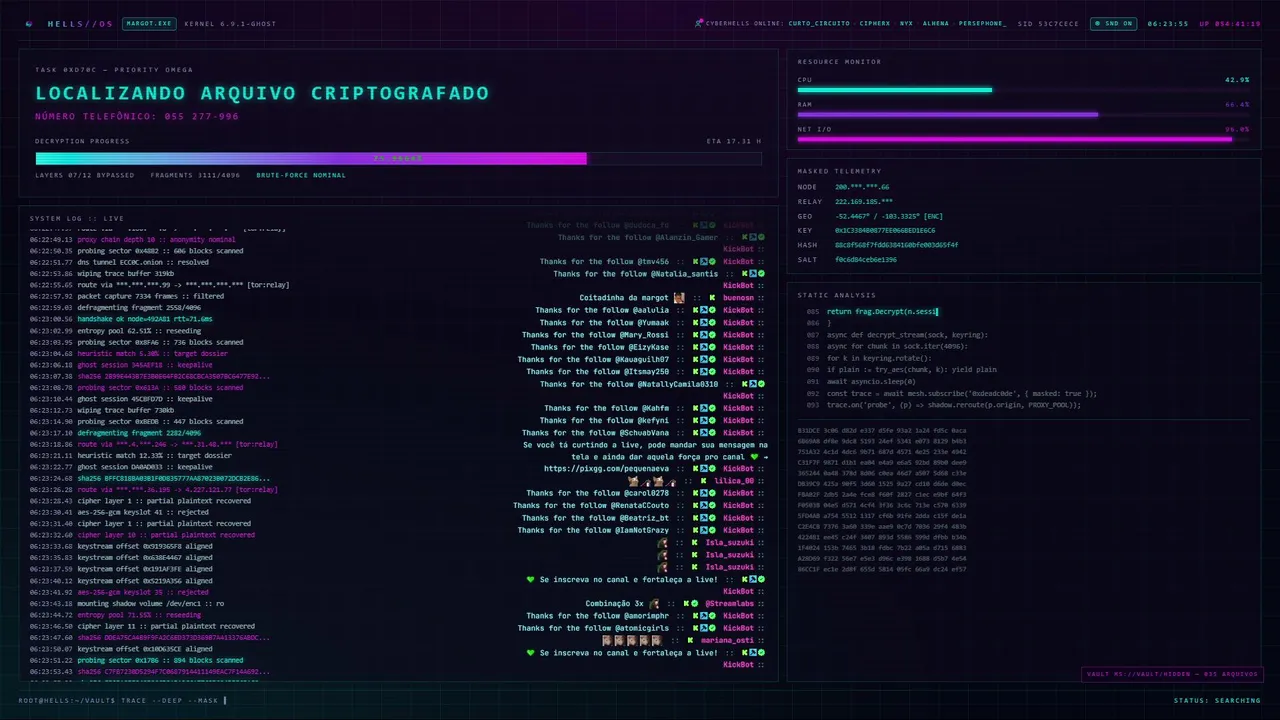Image resolution: width=1280 pixels, height=720 pixels.
Task: Click the clock showing 06:23:55
Action: coord(1168,23)
